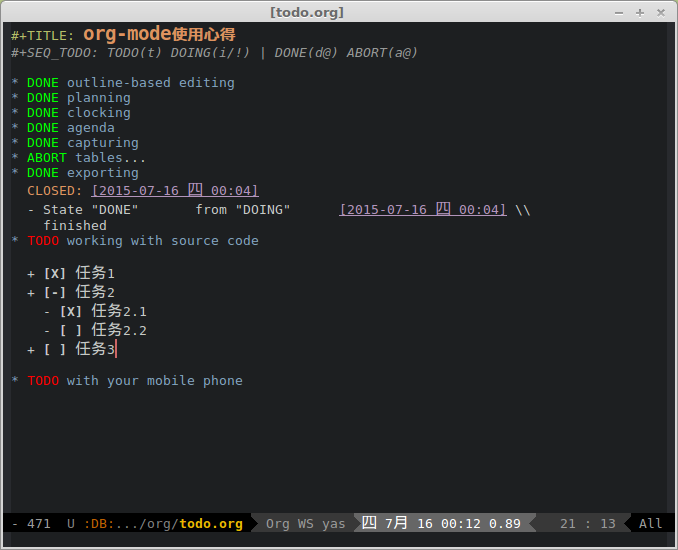Click the DONE keyword before exporting
Viewport: 678px width, 550px height.
43,173
